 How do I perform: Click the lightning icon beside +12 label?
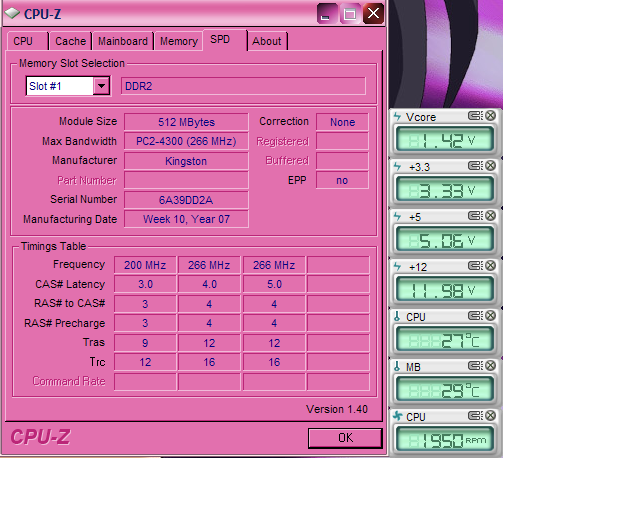pos(397,267)
